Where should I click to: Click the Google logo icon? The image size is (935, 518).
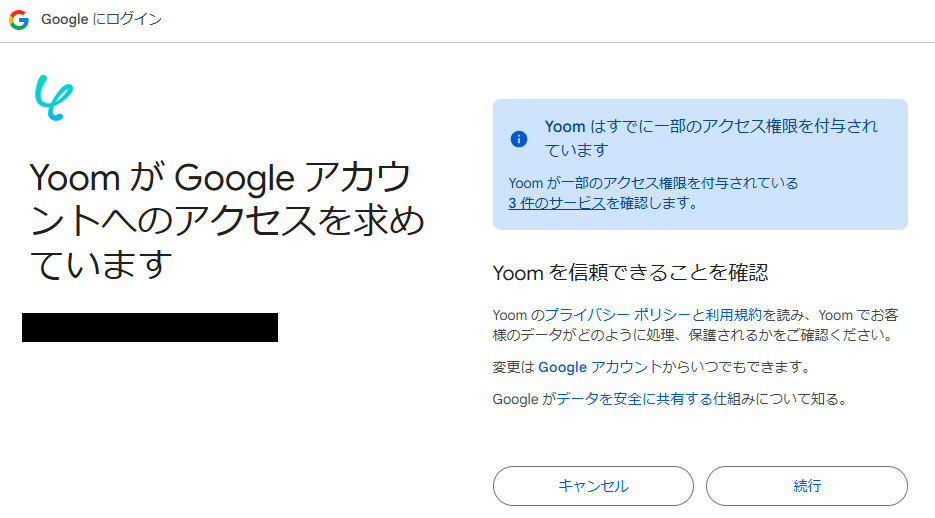[x=19, y=20]
